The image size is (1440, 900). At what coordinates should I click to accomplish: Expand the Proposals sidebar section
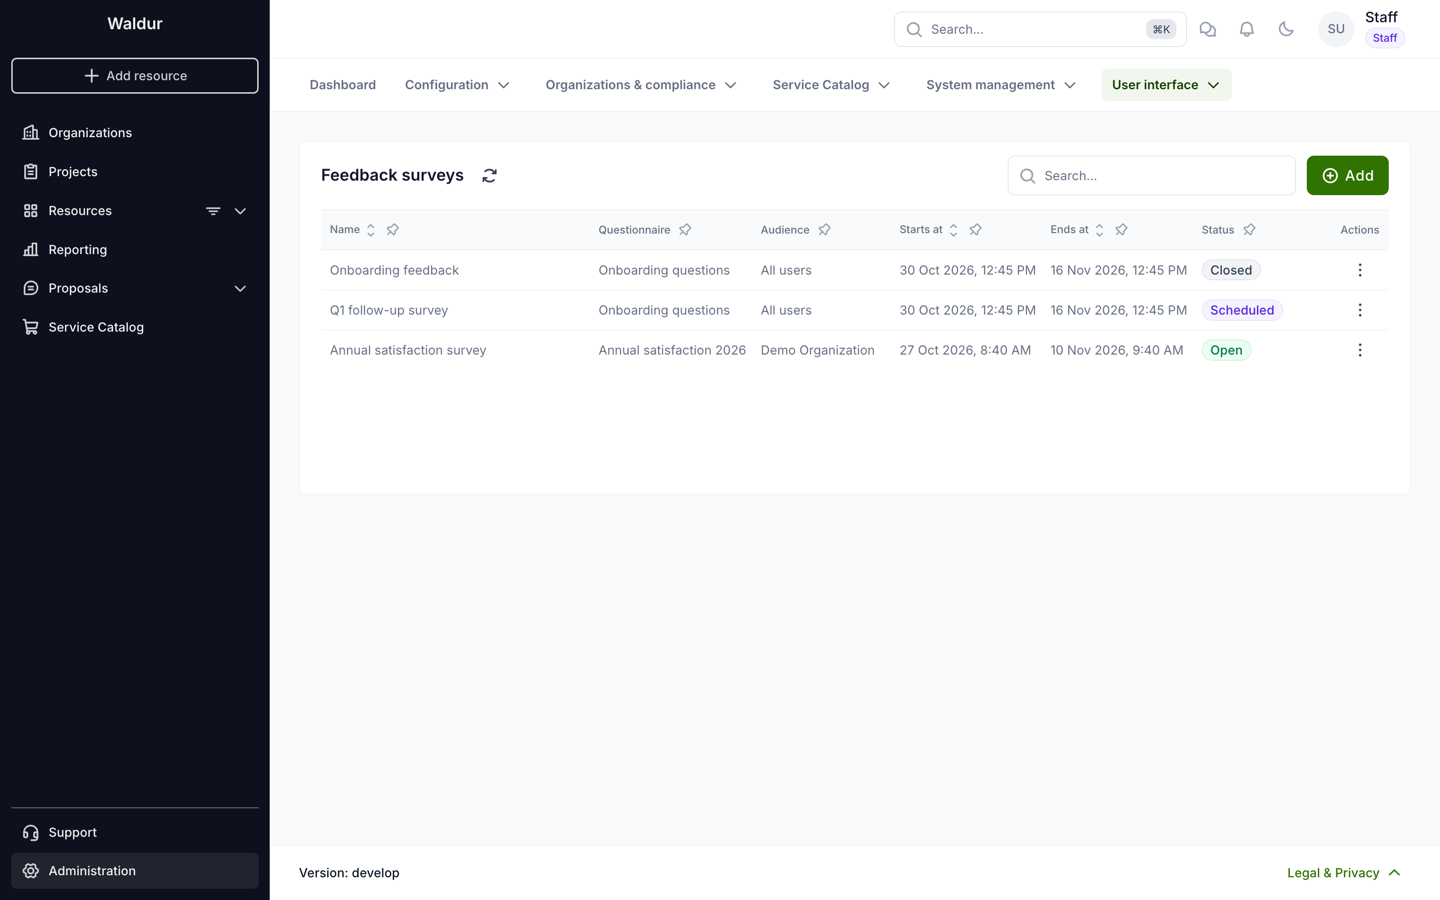[240, 289]
